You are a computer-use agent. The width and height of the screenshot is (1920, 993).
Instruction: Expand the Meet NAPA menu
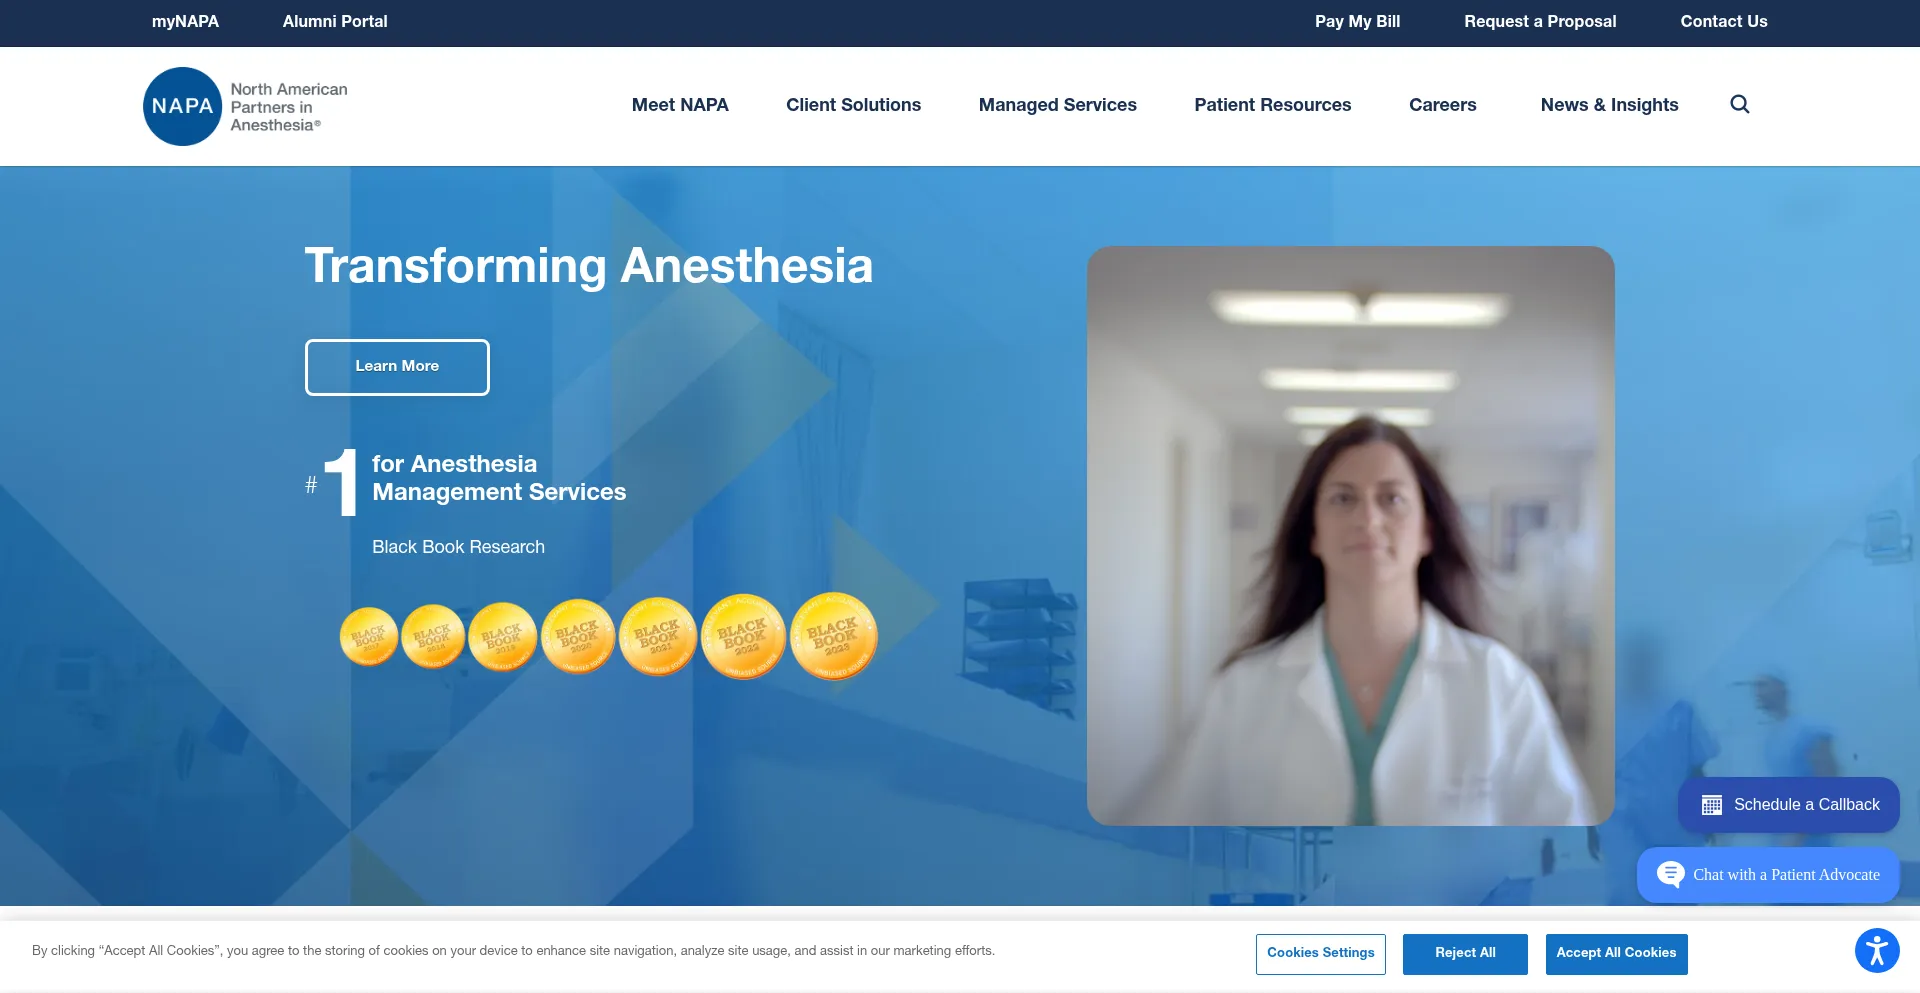pos(680,105)
